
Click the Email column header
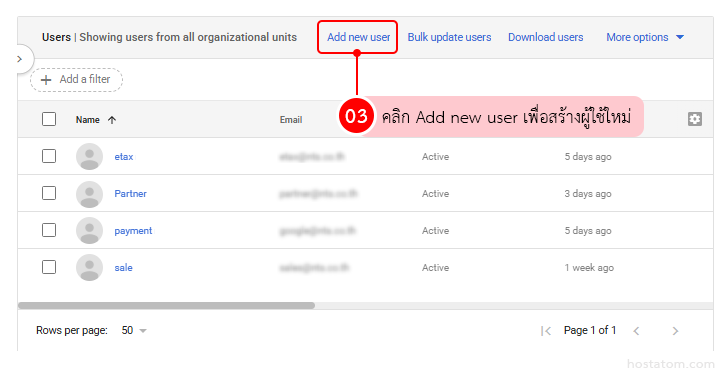291,120
